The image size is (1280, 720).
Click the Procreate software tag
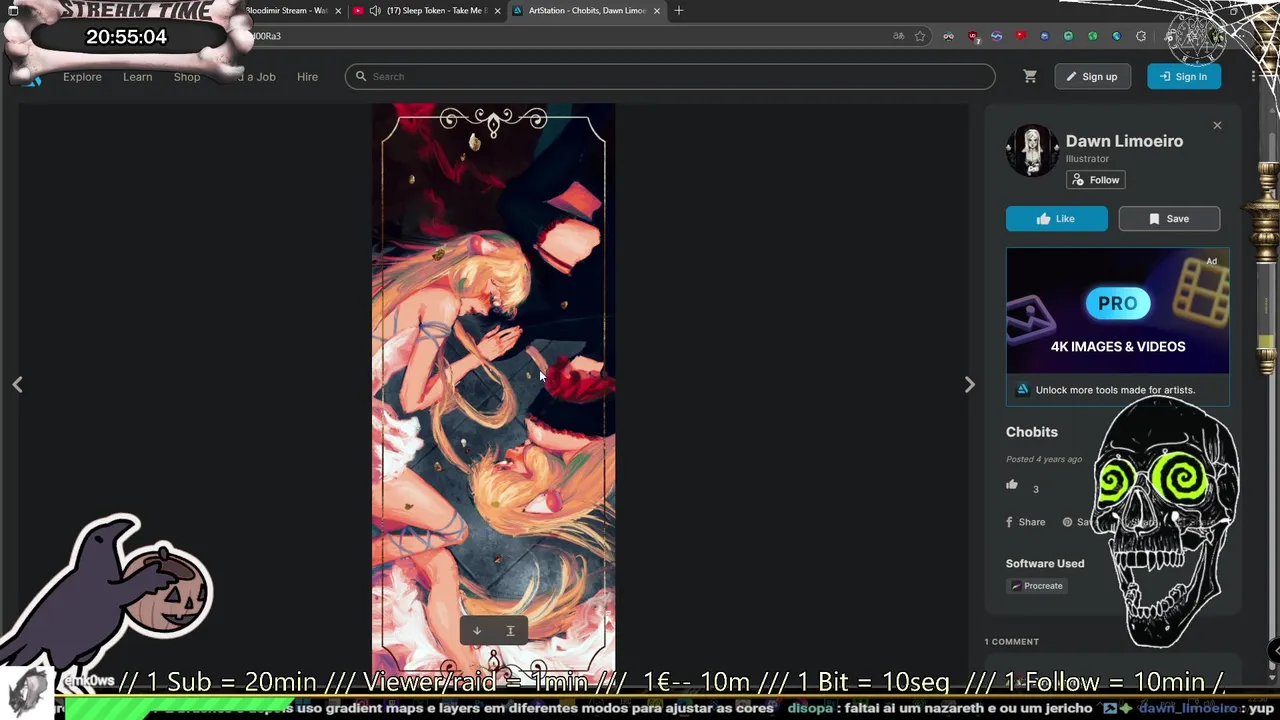(x=1037, y=586)
